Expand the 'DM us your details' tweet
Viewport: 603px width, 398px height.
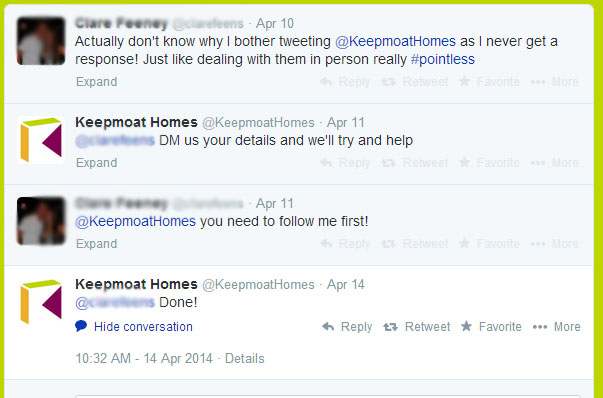[x=97, y=163]
